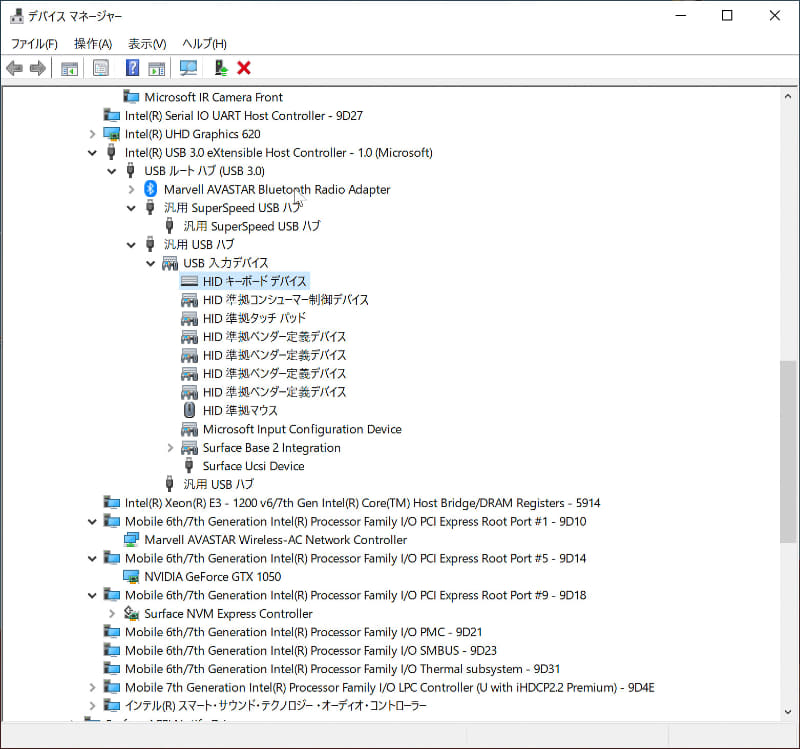
Task: Click the Back arrow toolbar icon
Action: [14, 68]
